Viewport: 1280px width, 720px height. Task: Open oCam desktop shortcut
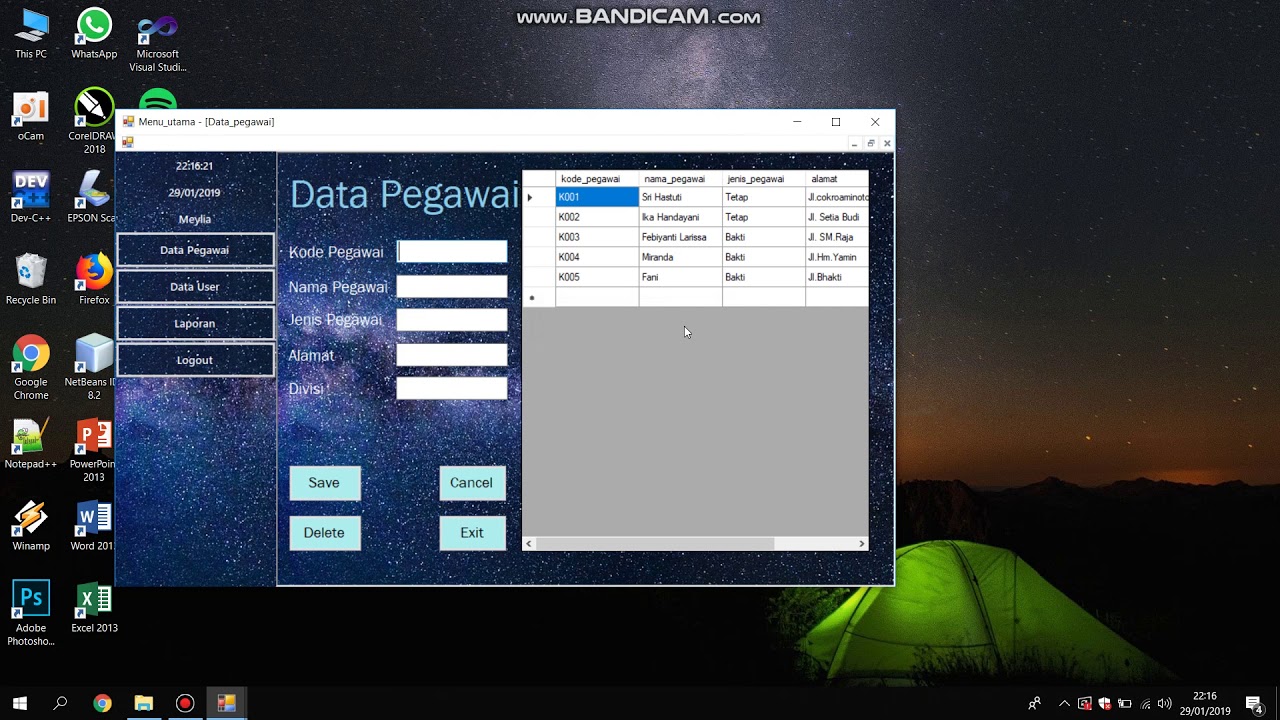[x=31, y=117]
